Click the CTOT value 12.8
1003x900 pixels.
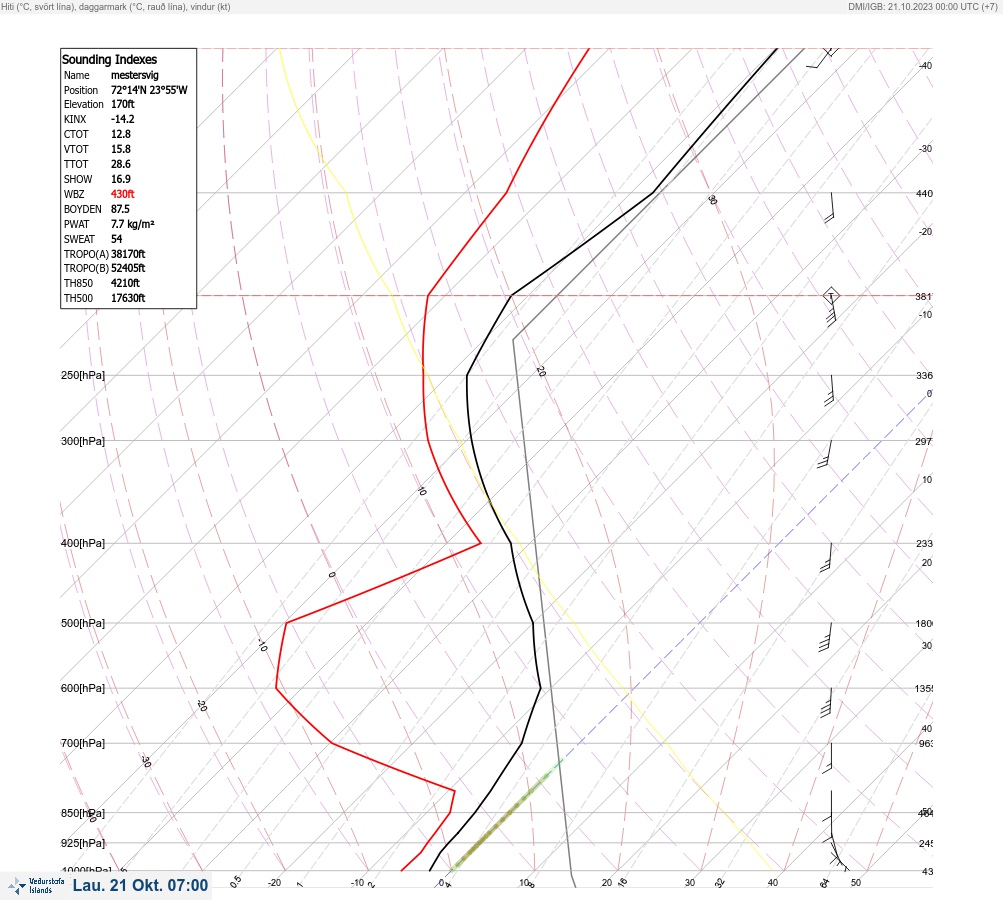click(x=120, y=134)
